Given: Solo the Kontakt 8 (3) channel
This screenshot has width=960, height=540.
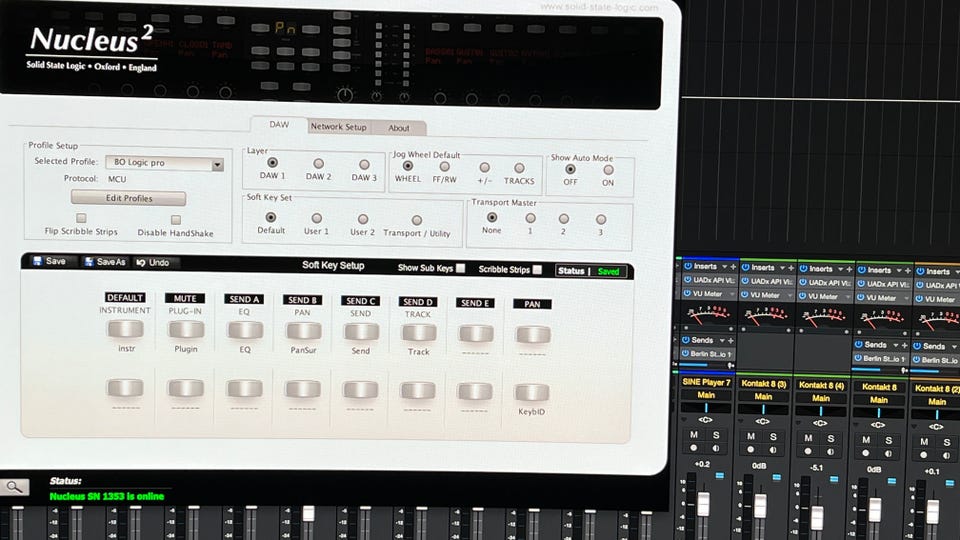Looking at the screenshot, I should [x=773, y=437].
